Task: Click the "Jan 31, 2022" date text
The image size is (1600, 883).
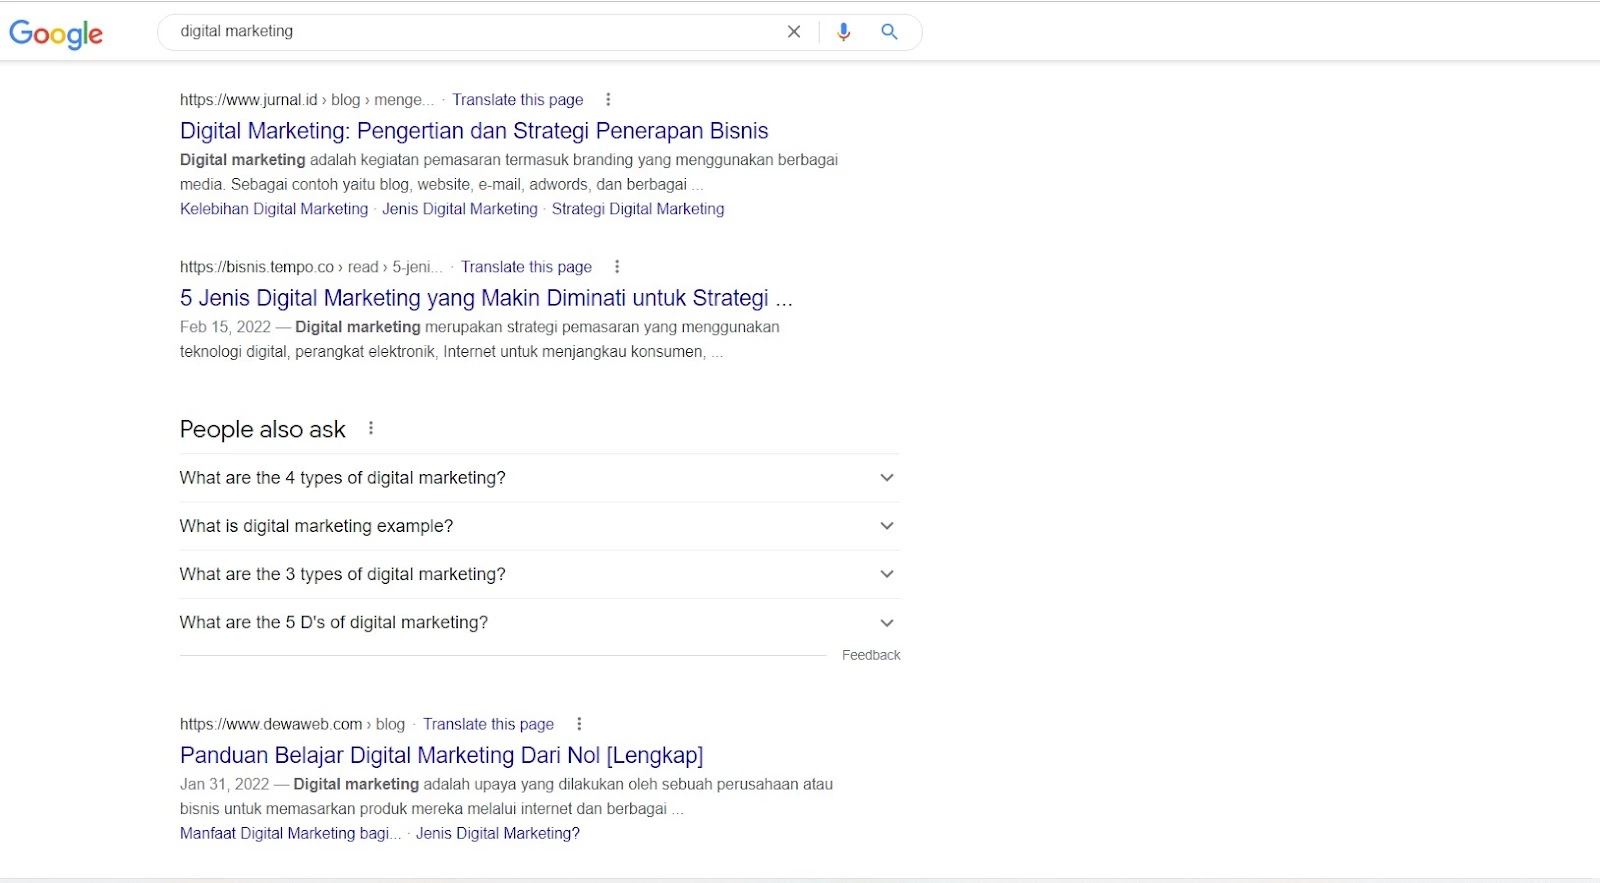Action: 225,784
